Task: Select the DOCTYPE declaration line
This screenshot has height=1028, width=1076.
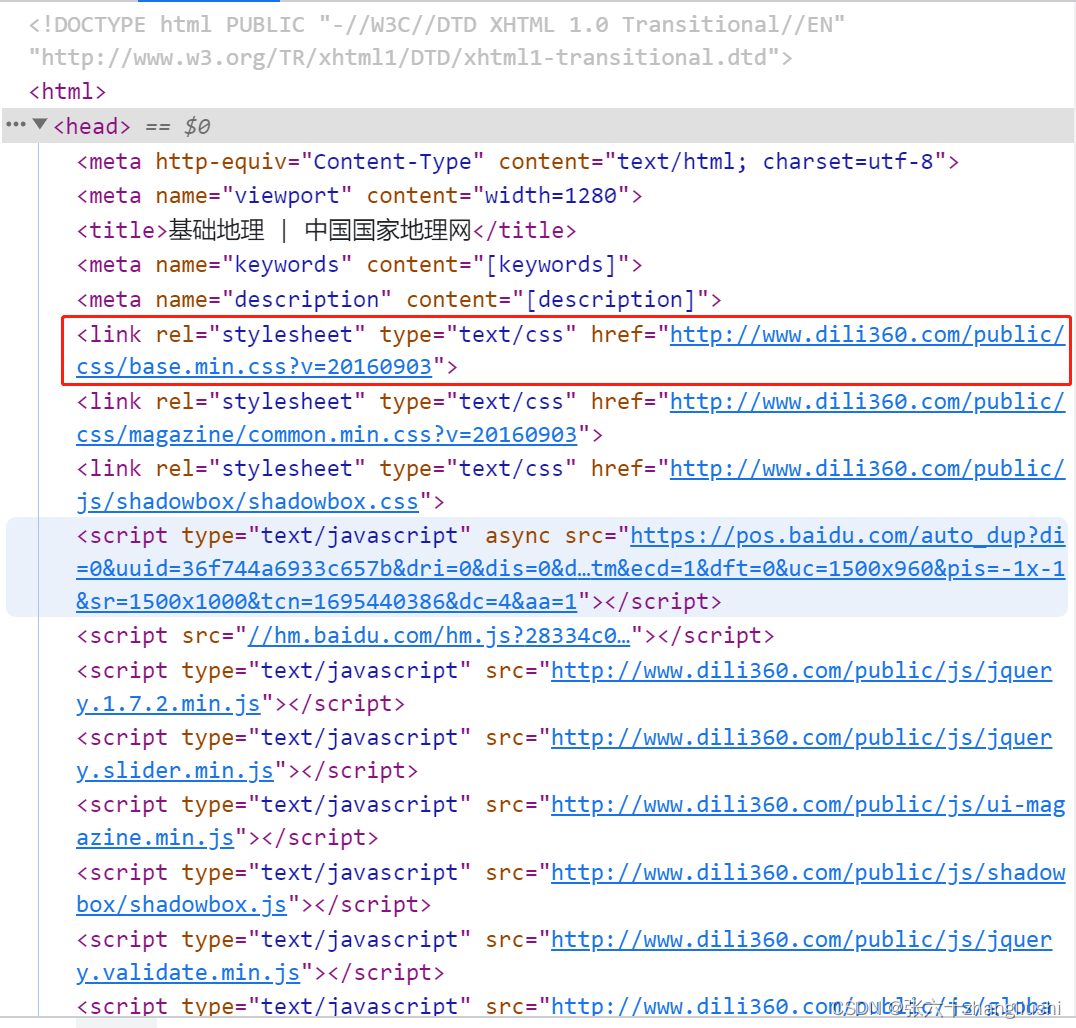Action: pos(437,41)
